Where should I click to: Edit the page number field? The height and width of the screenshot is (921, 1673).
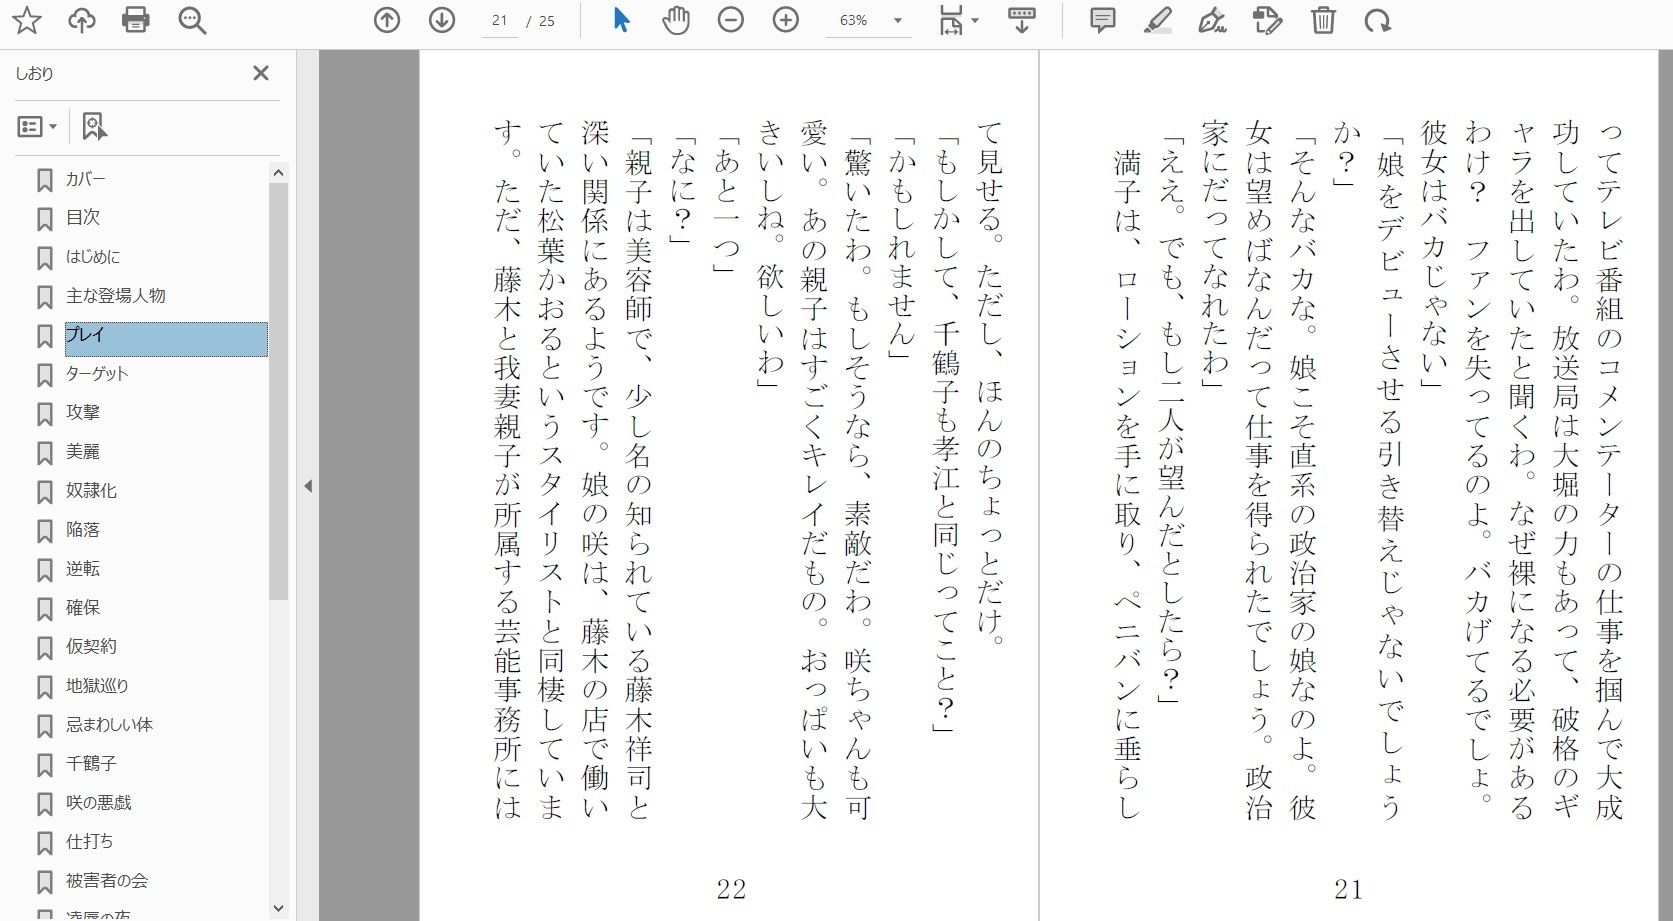click(499, 20)
